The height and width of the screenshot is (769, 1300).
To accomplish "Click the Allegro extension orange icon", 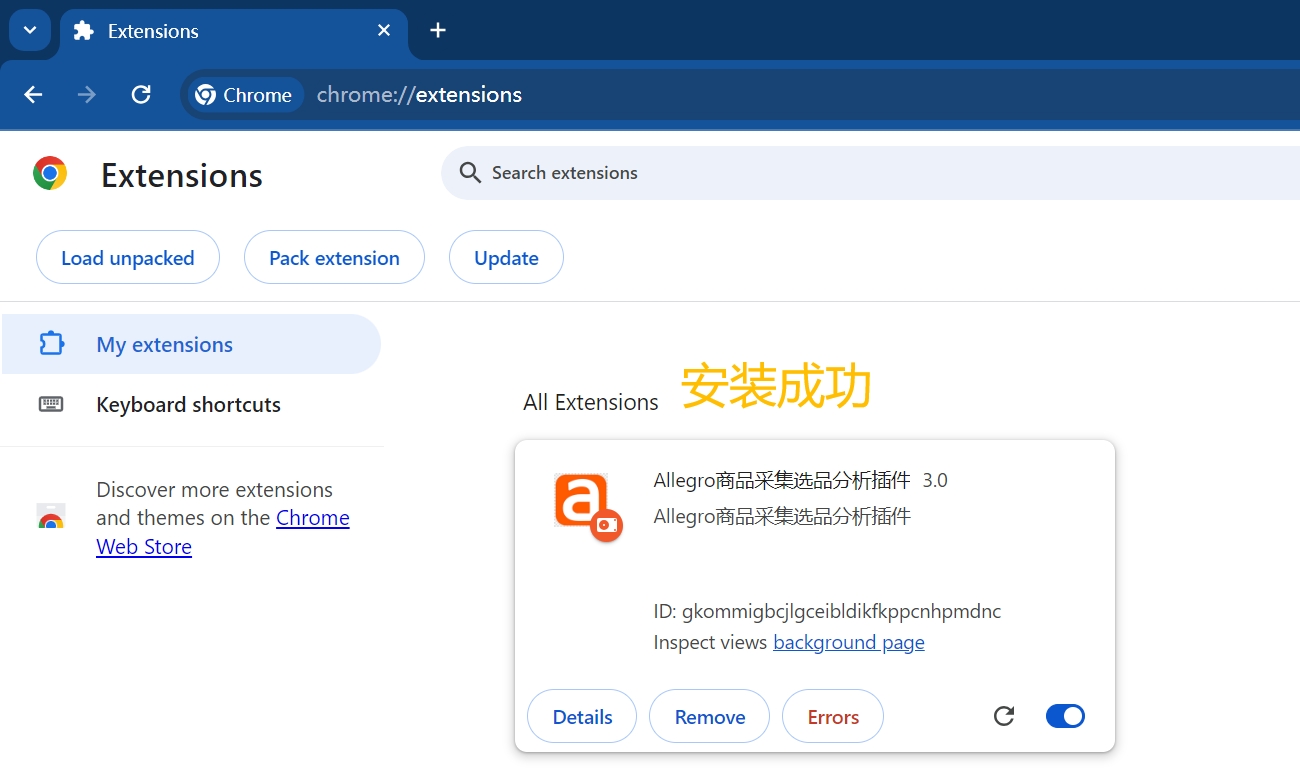I will click(x=588, y=509).
